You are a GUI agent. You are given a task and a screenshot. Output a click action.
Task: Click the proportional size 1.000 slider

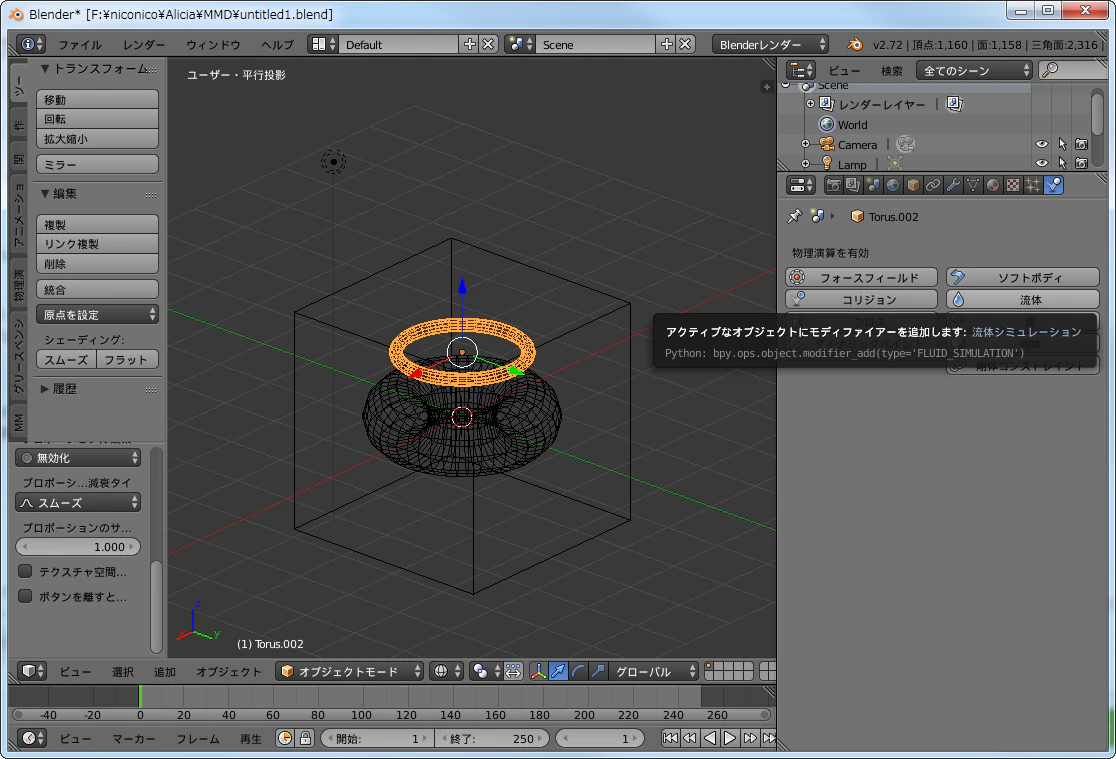78,547
